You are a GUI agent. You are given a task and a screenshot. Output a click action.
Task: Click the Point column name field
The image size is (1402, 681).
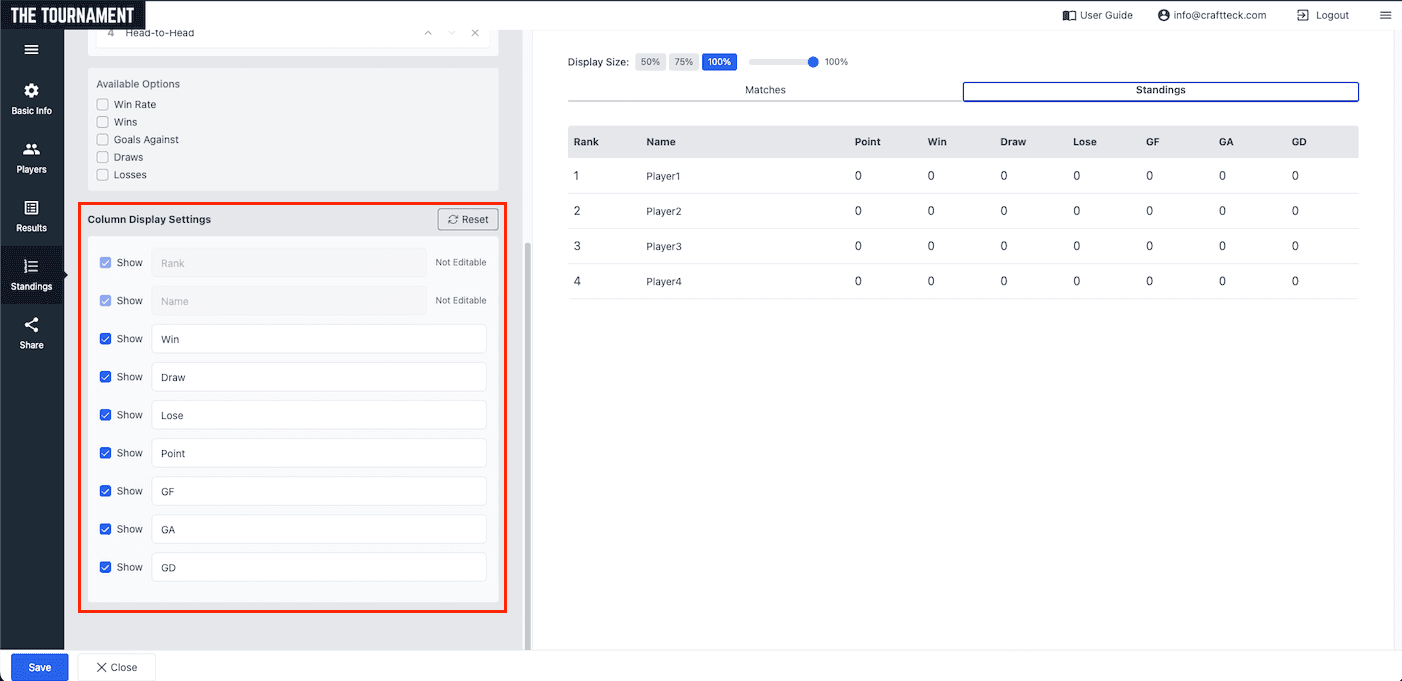(318, 453)
